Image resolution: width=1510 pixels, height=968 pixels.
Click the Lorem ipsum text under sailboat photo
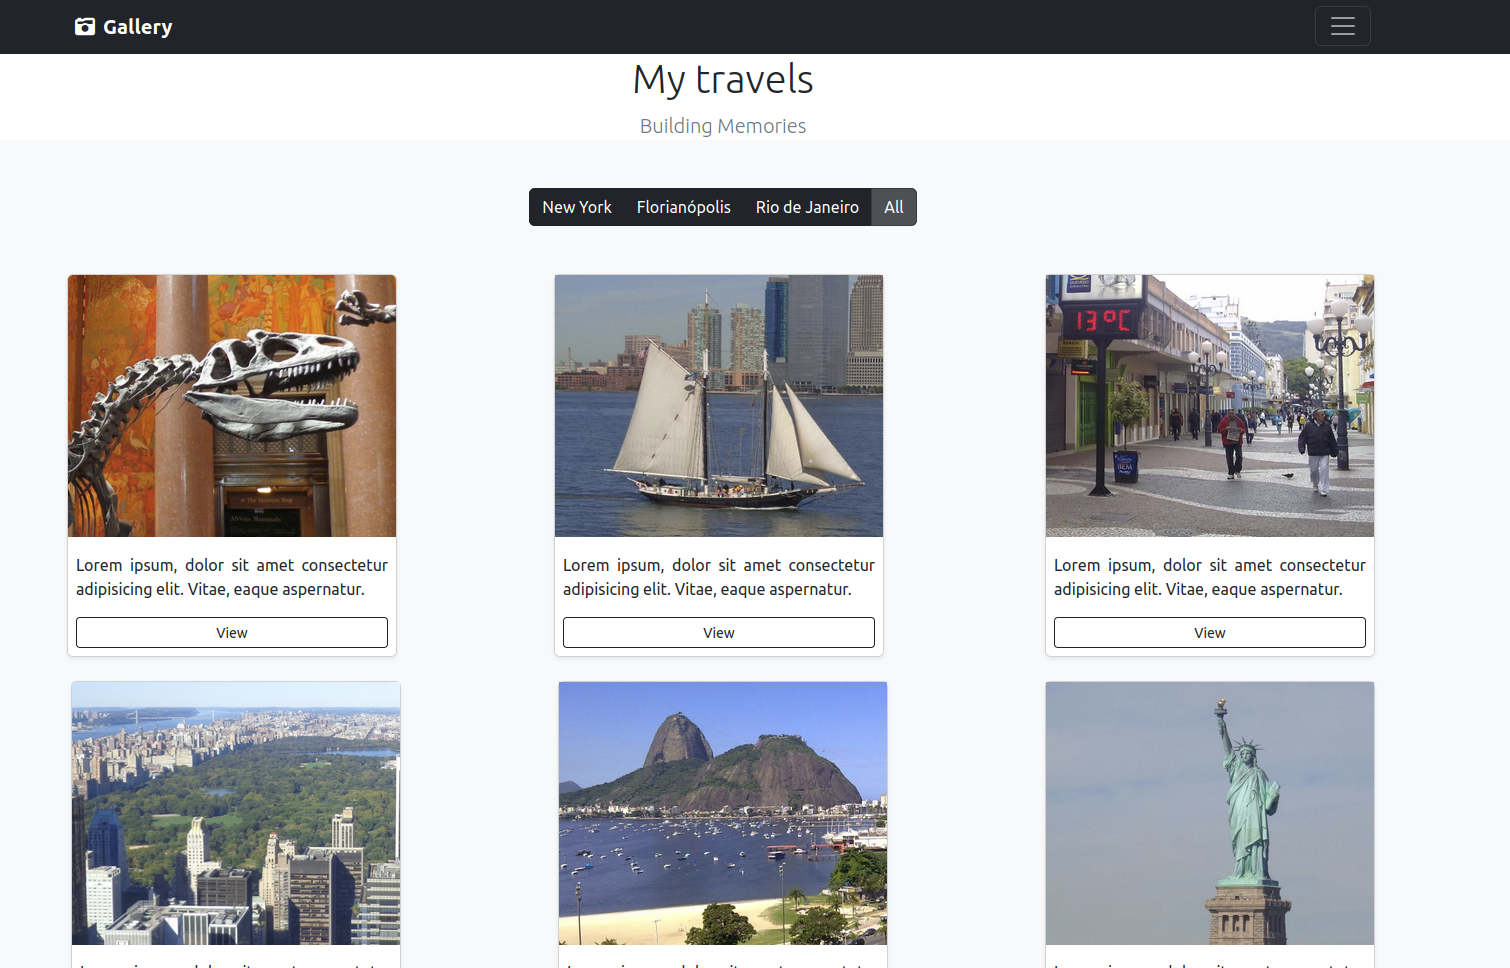[x=719, y=577]
